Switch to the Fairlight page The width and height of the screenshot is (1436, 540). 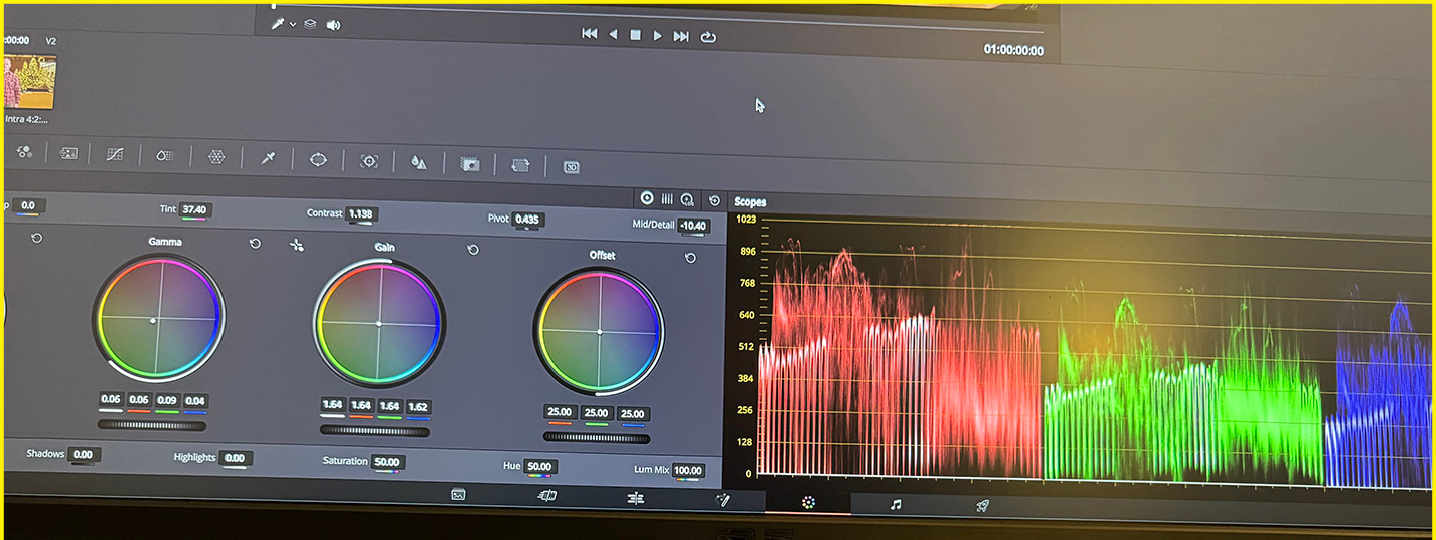(x=896, y=505)
